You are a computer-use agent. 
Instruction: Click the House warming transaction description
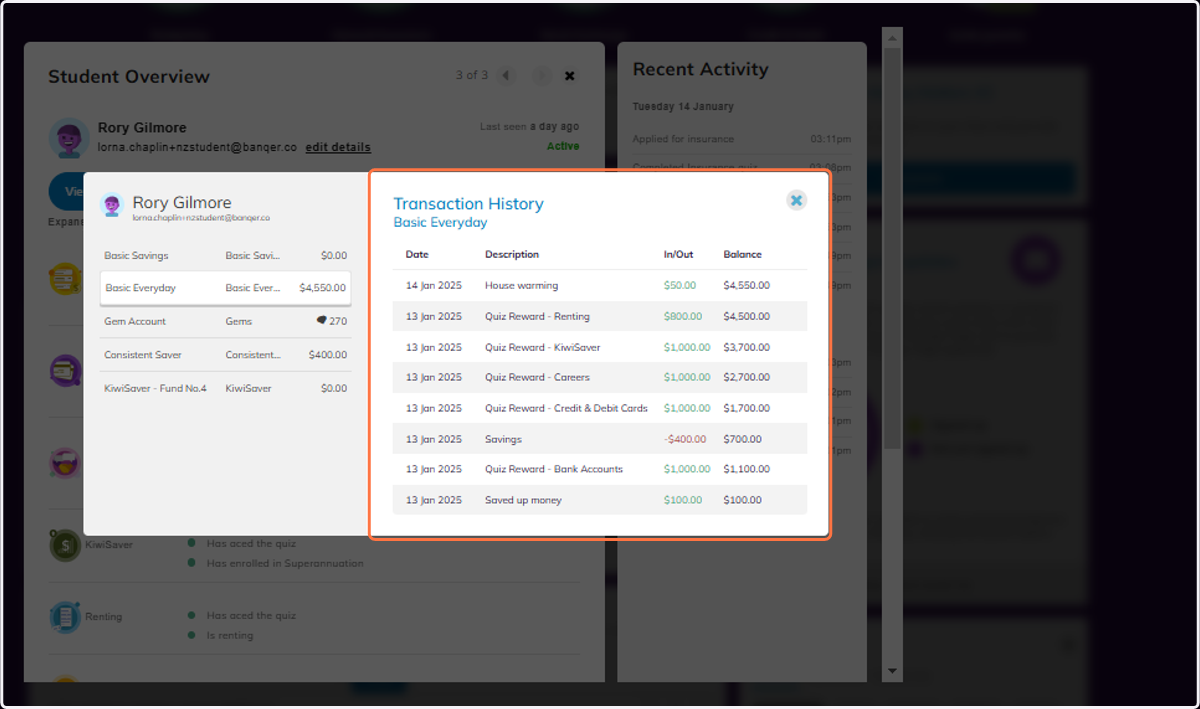tap(521, 285)
